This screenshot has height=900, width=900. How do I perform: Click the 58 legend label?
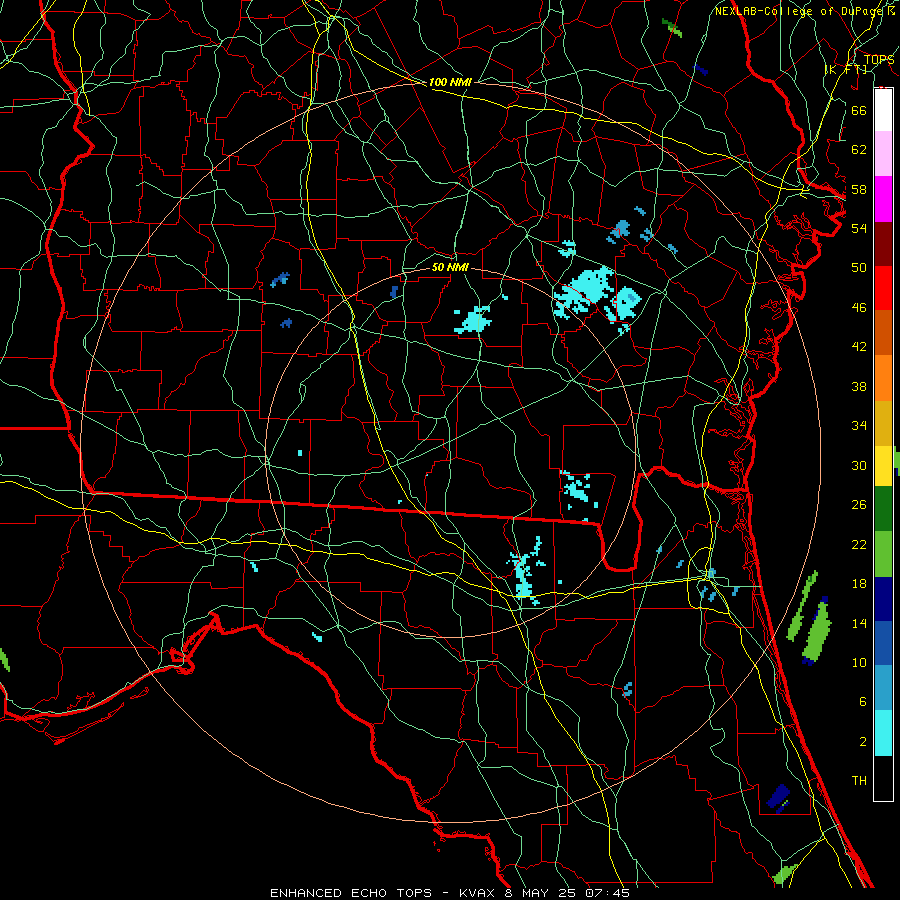click(859, 189)
